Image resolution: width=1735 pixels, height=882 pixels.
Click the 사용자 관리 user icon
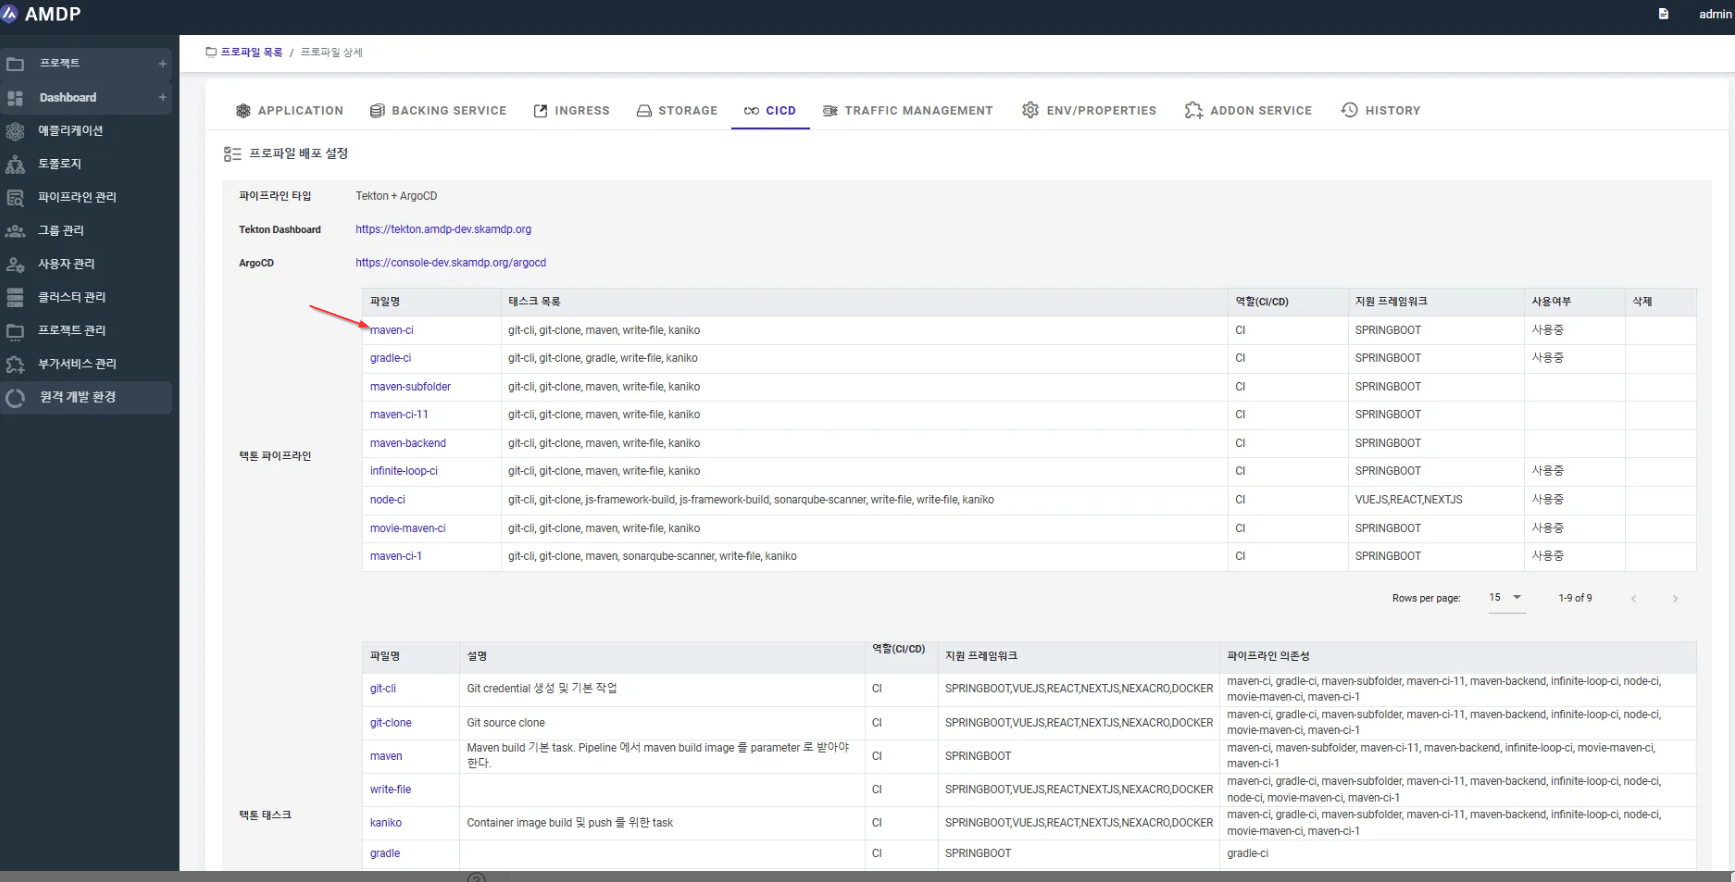[15, 264]
